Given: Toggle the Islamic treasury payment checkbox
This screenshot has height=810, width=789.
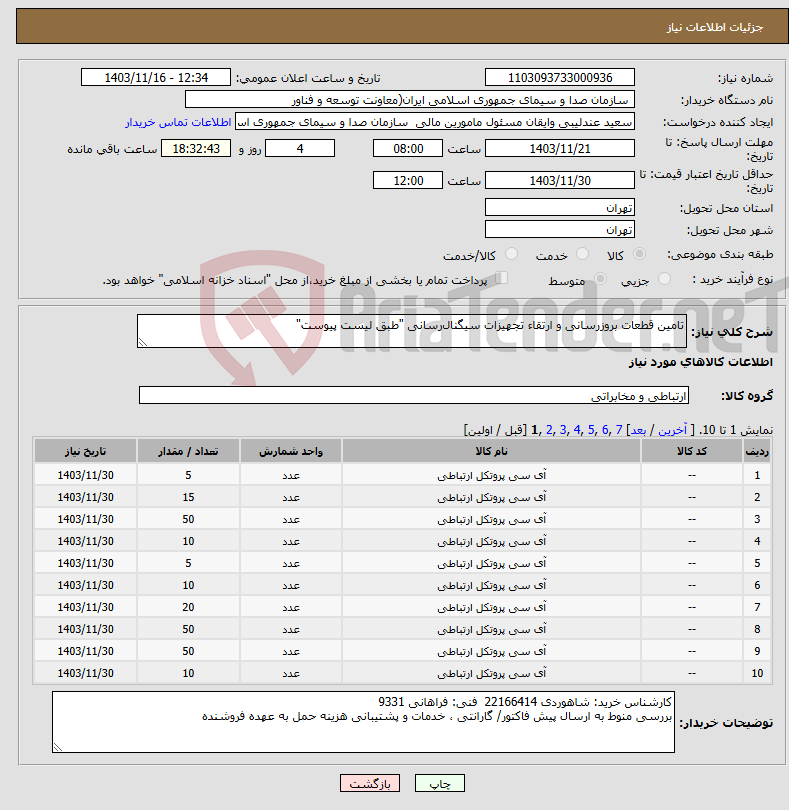Looking at the screenshot, I should 502,278.
